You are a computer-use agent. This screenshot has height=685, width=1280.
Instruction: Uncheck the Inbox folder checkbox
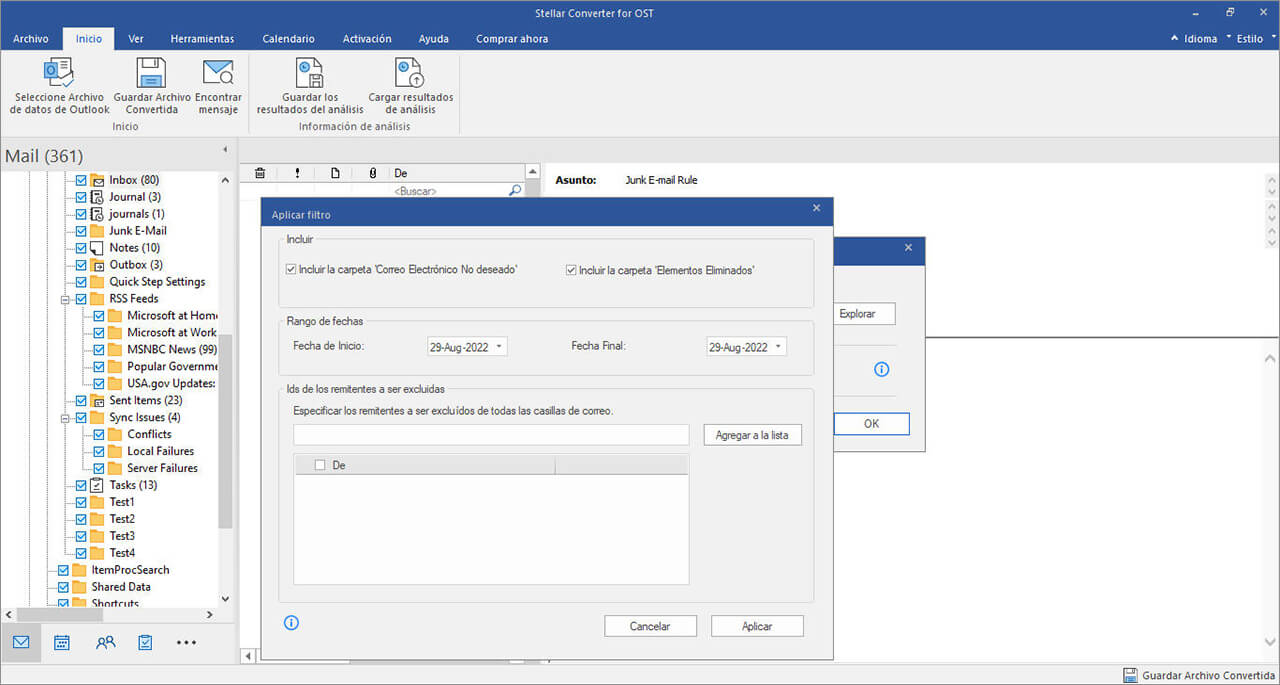(82, 180)
